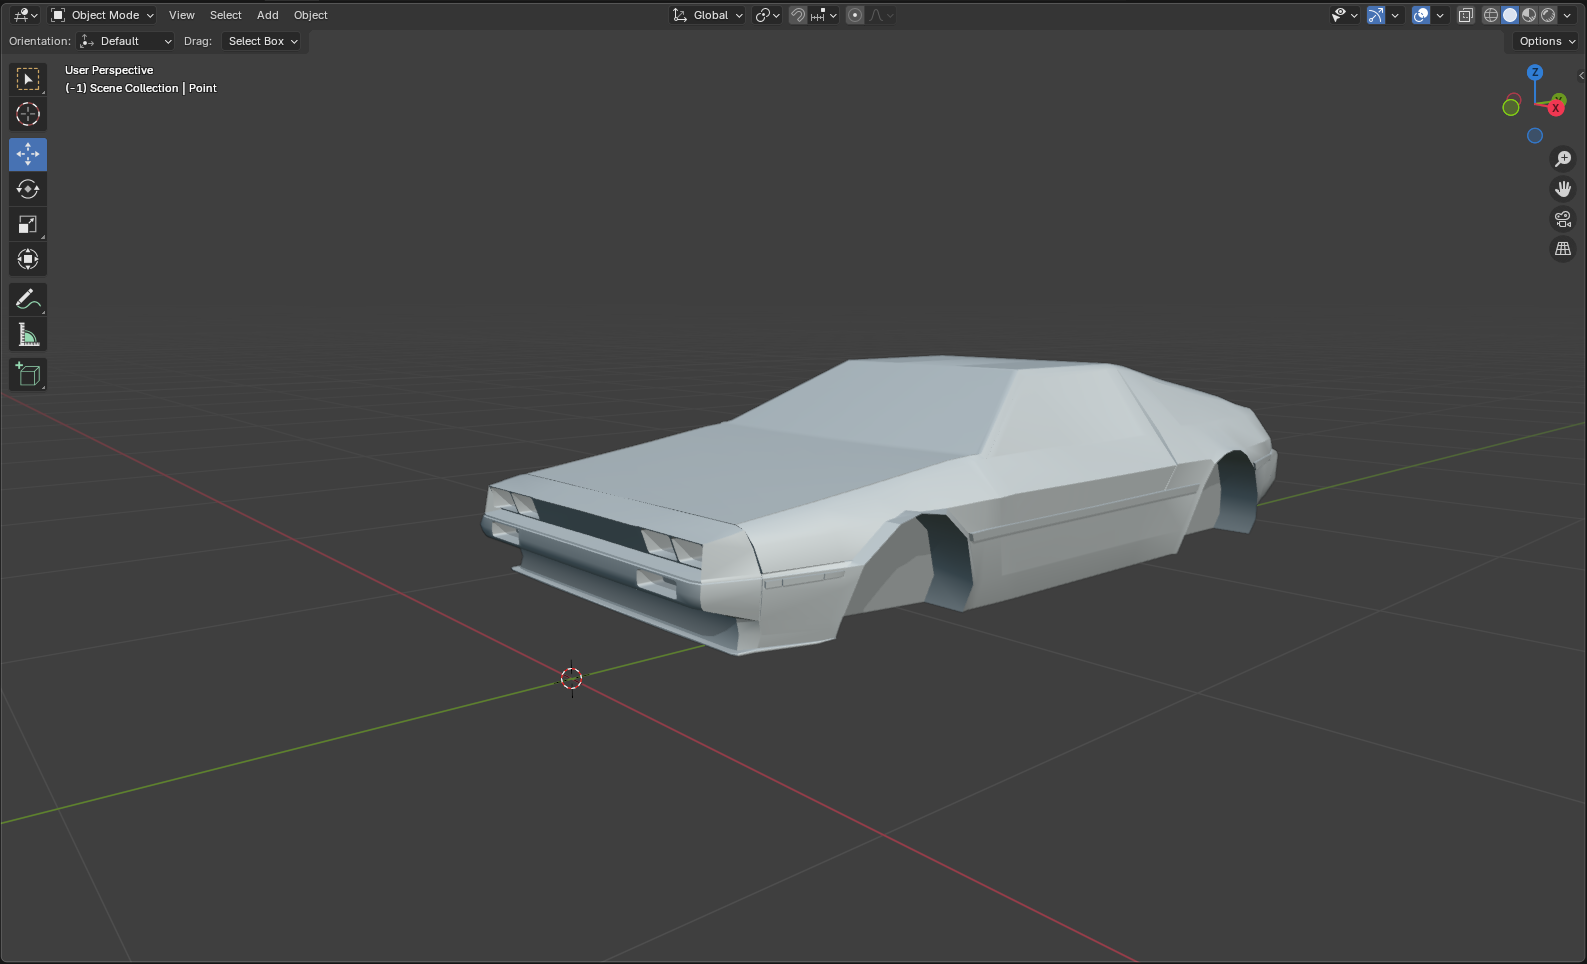Select the Select Box tool
This screenshot has width=1587, height=964.
[x=28, y=79]
